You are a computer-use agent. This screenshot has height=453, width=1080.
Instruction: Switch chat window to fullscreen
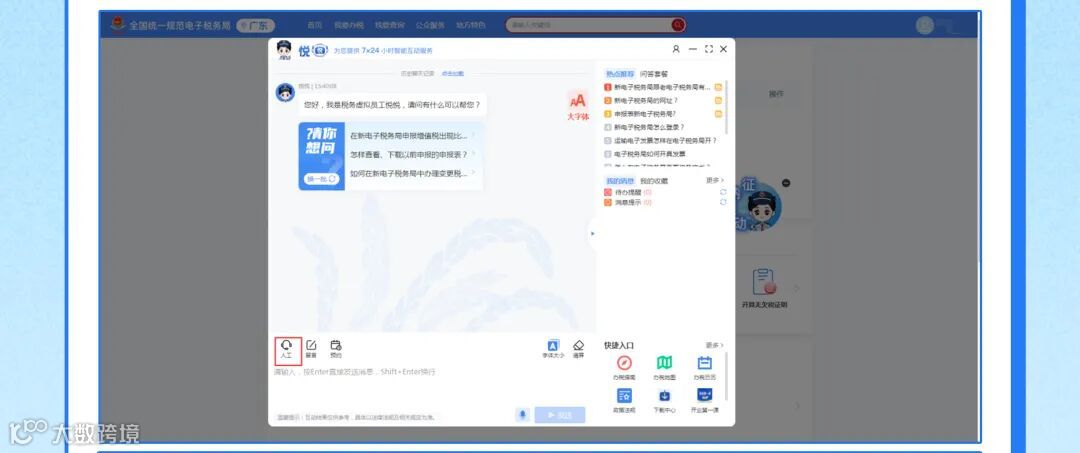click(709, 50)
